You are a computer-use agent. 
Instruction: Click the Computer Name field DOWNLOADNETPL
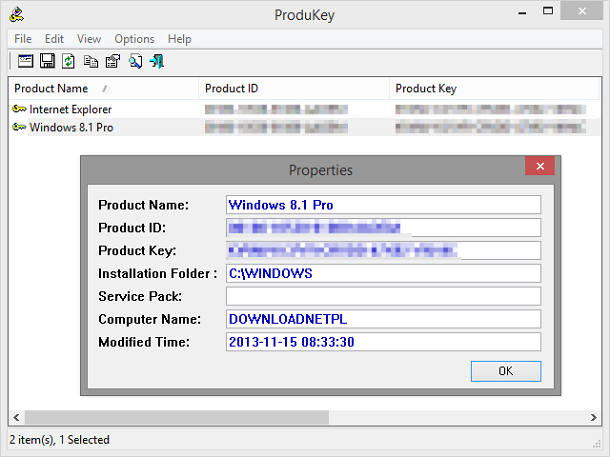383,319
